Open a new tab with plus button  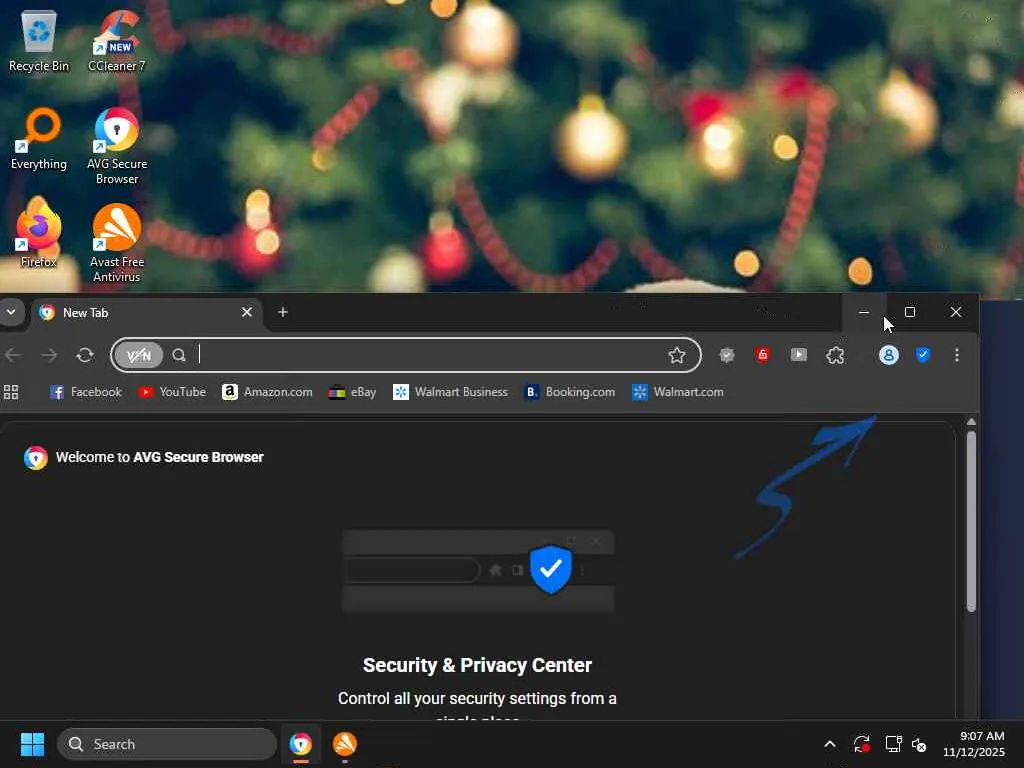(x=283, y=312)
